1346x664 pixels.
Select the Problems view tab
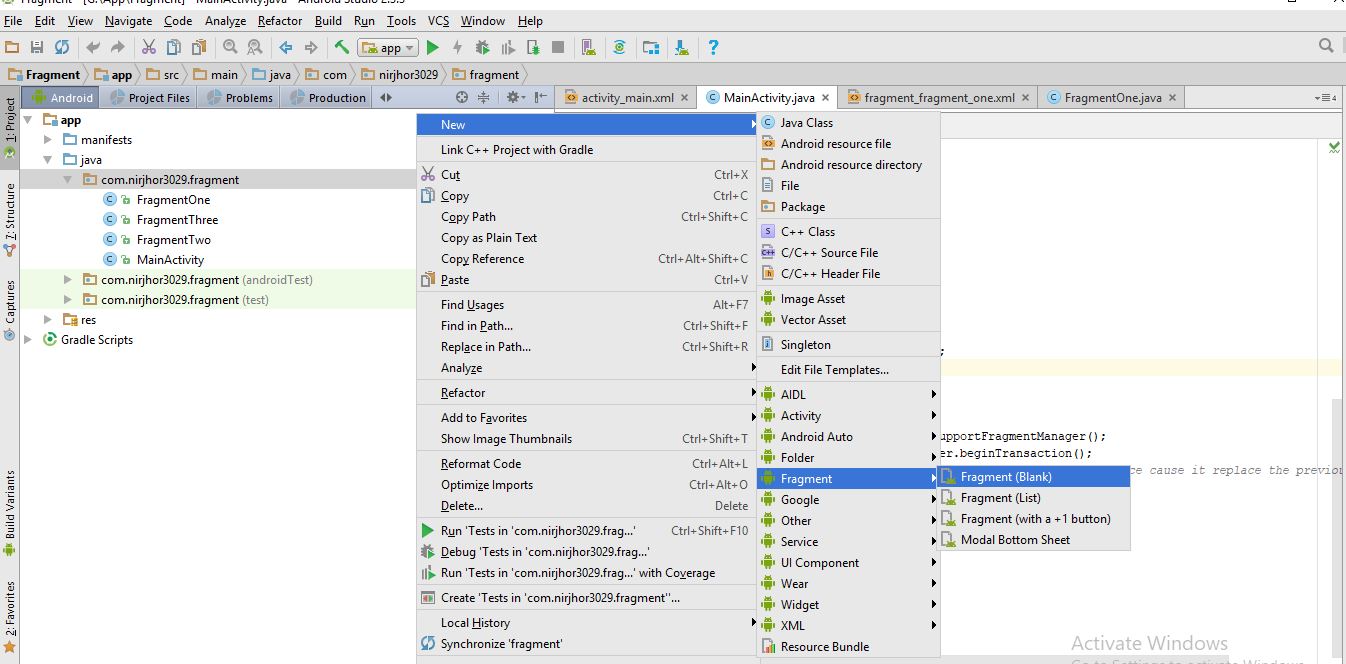(x=239, y=98)
